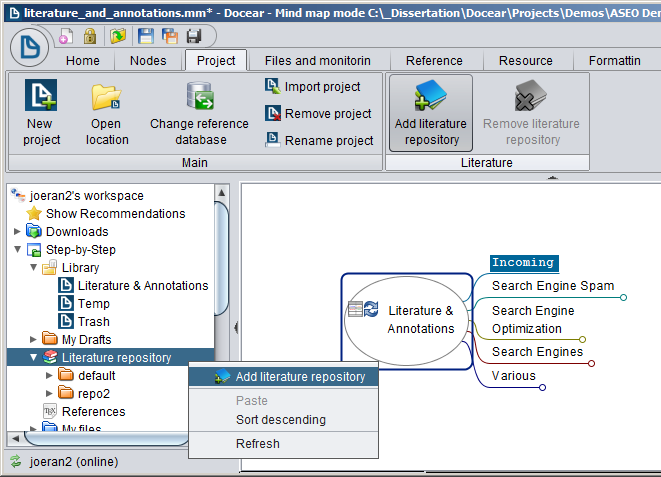
Task: Open the Resource ribbon tab
Action: pyautogui.click(x=526, y=61)
